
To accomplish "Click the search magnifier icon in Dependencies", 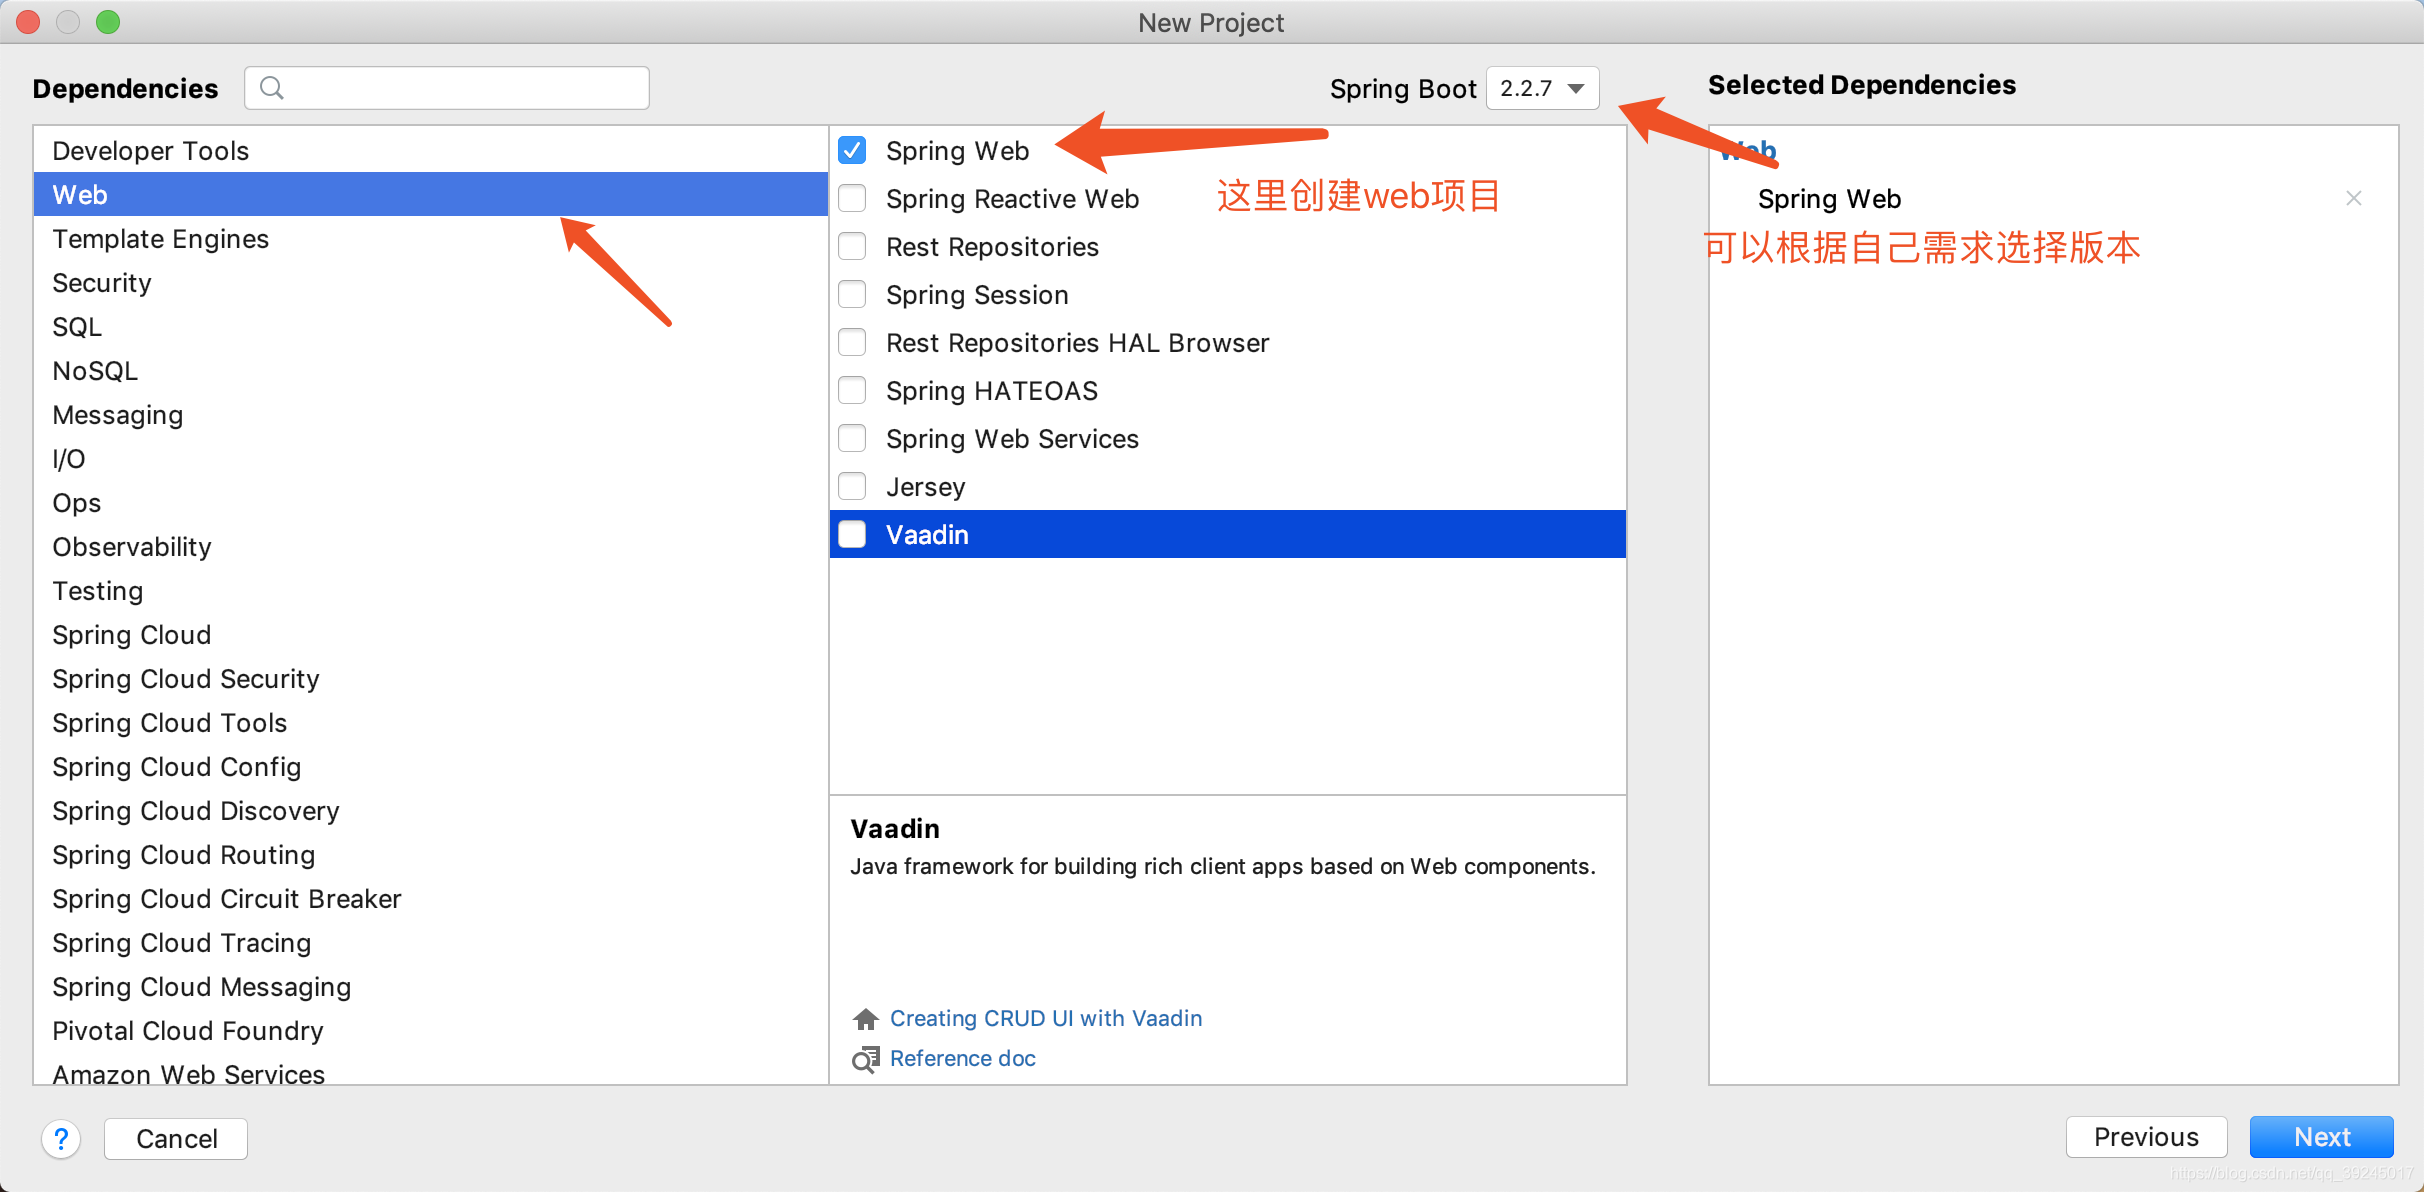I will click(271, 88).
